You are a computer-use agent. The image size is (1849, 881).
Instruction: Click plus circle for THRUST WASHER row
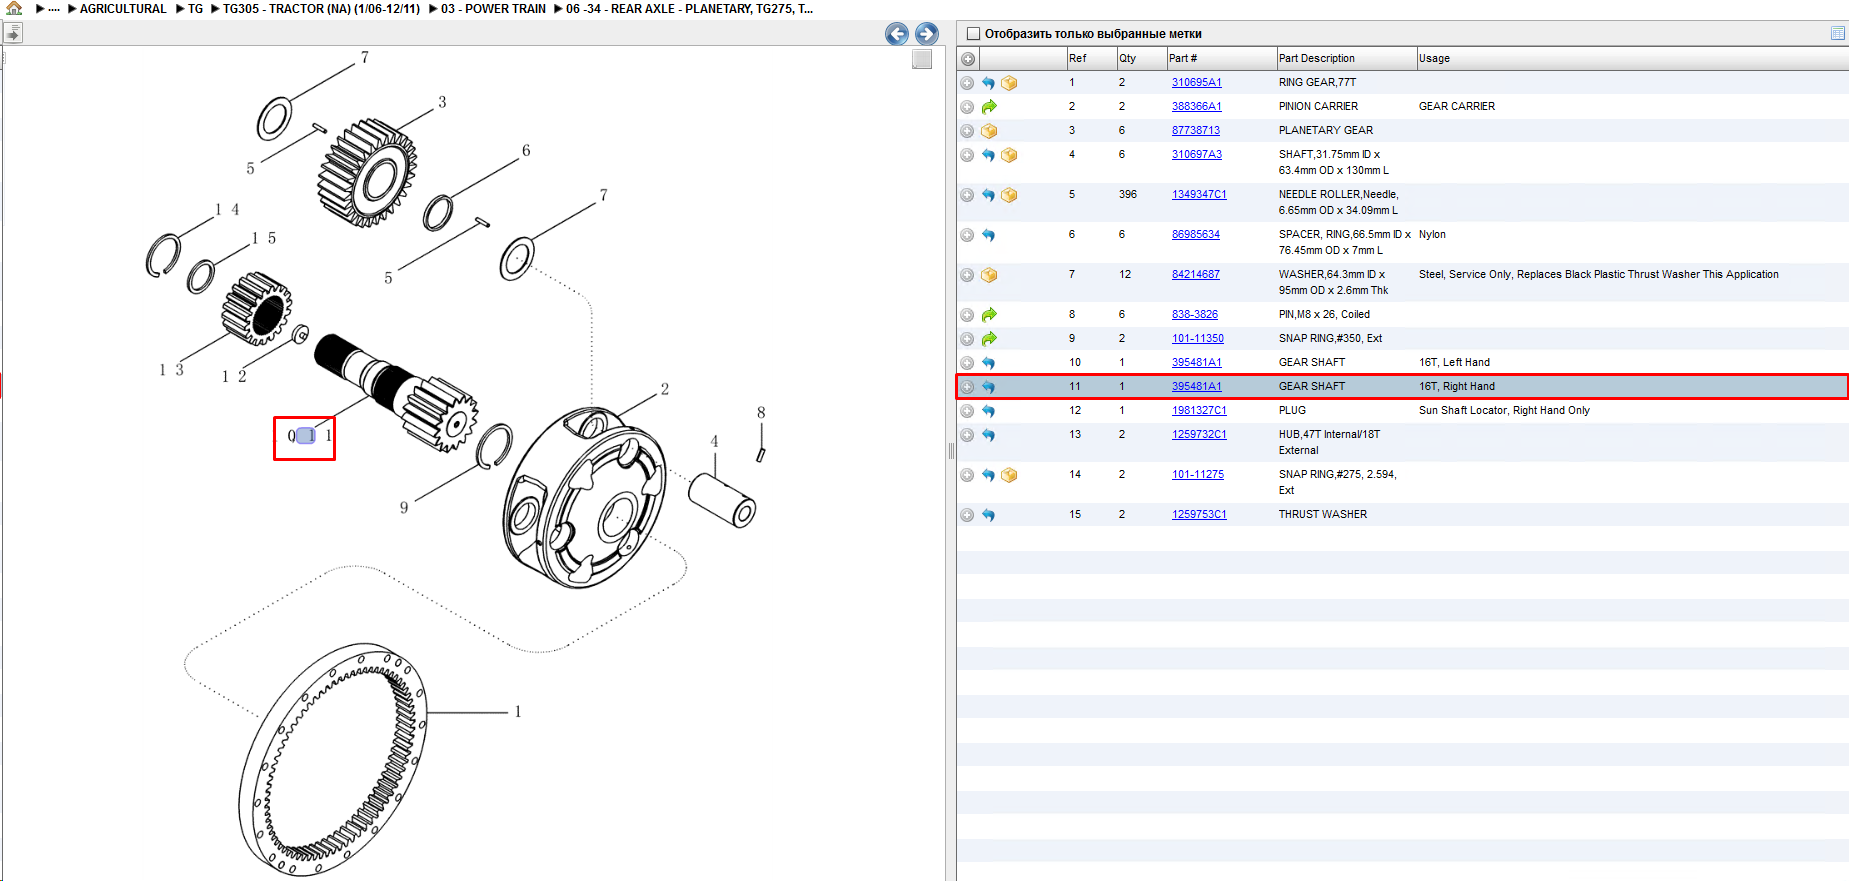967,515
